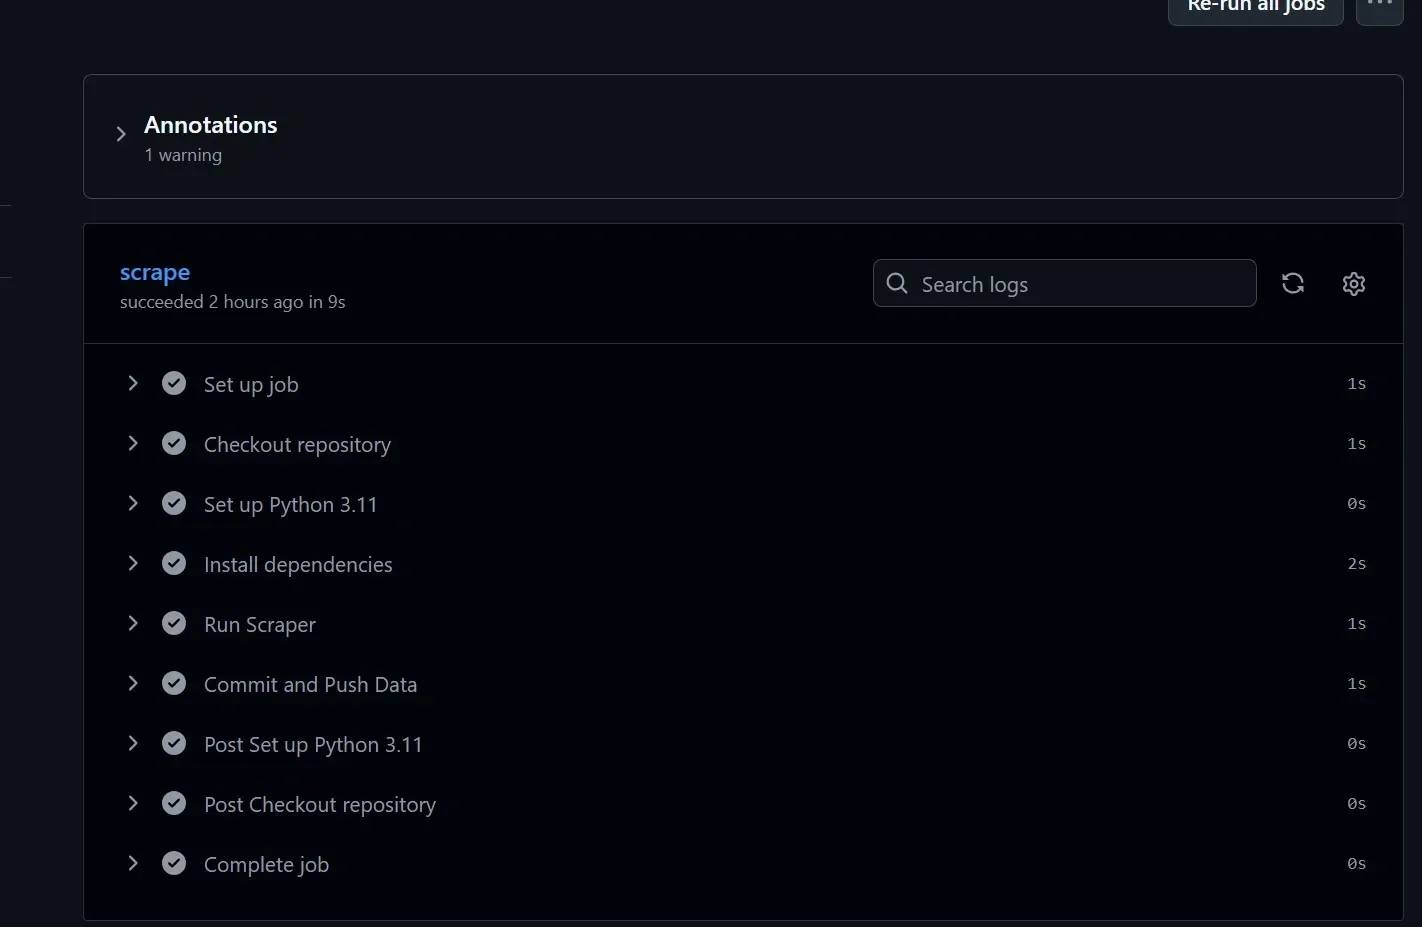Open the log settings gear menu
This screenshot has width=1422, height=927.
1354,284
